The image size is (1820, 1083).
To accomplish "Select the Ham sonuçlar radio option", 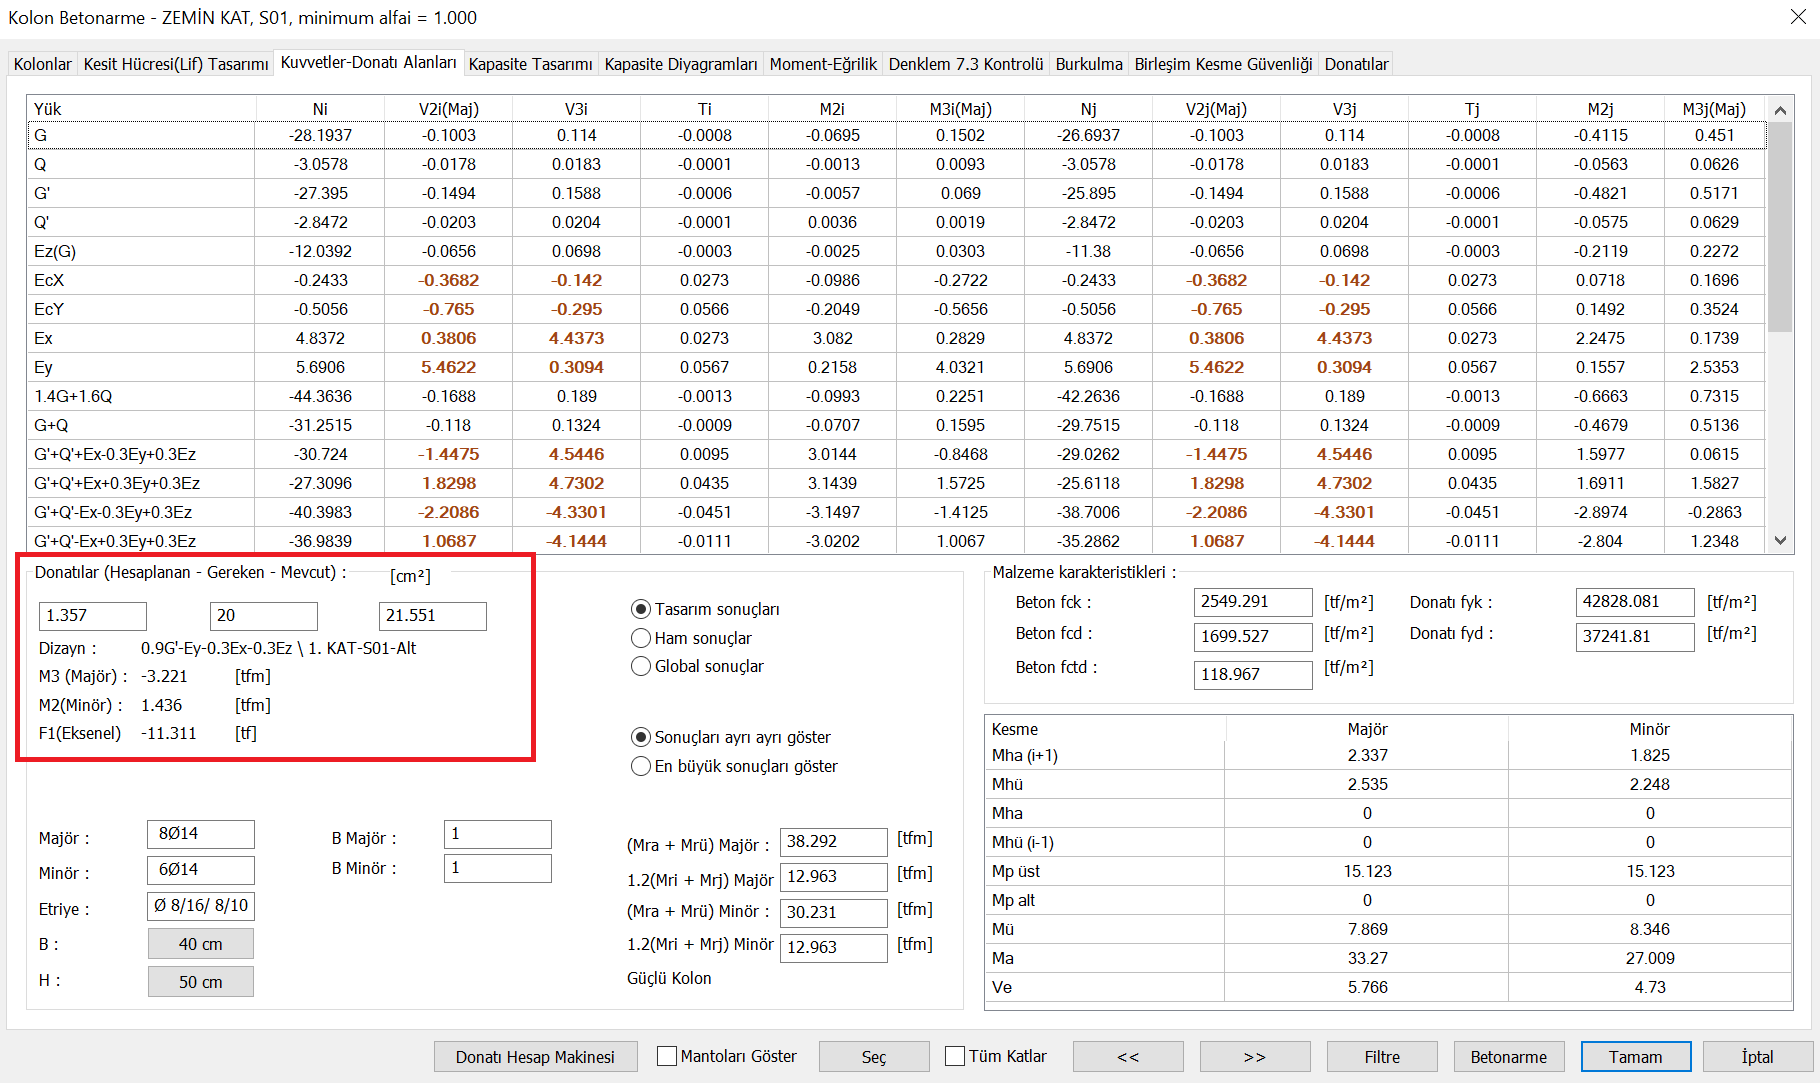I will click(x=641, y=638).
